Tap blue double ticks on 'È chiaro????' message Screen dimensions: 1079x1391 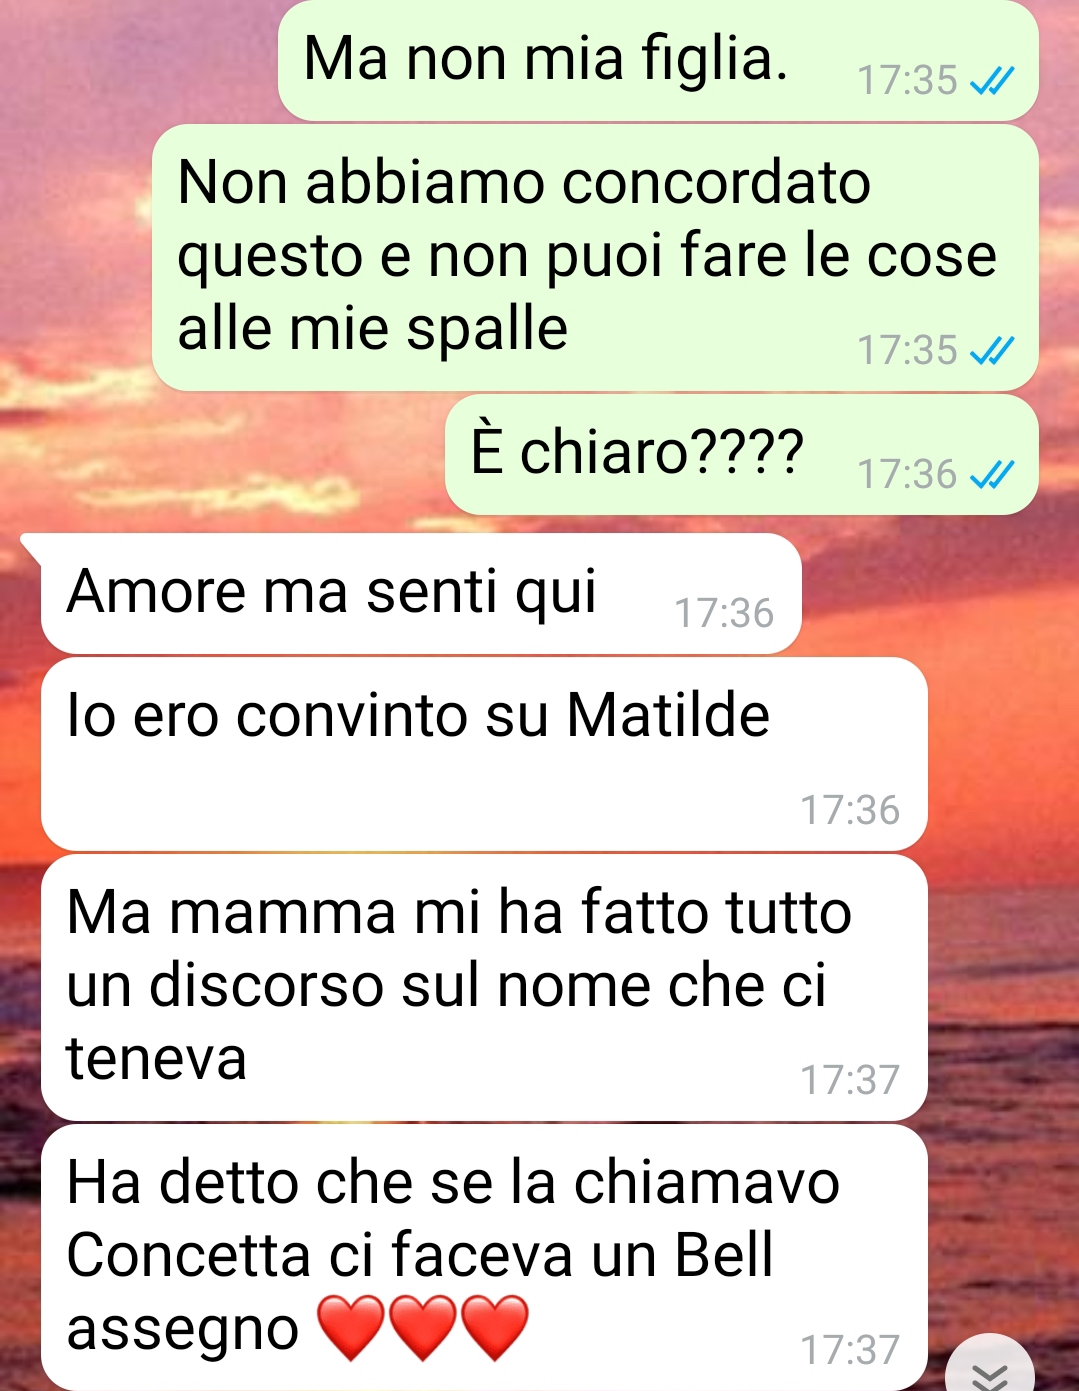[x=993, y=474]
